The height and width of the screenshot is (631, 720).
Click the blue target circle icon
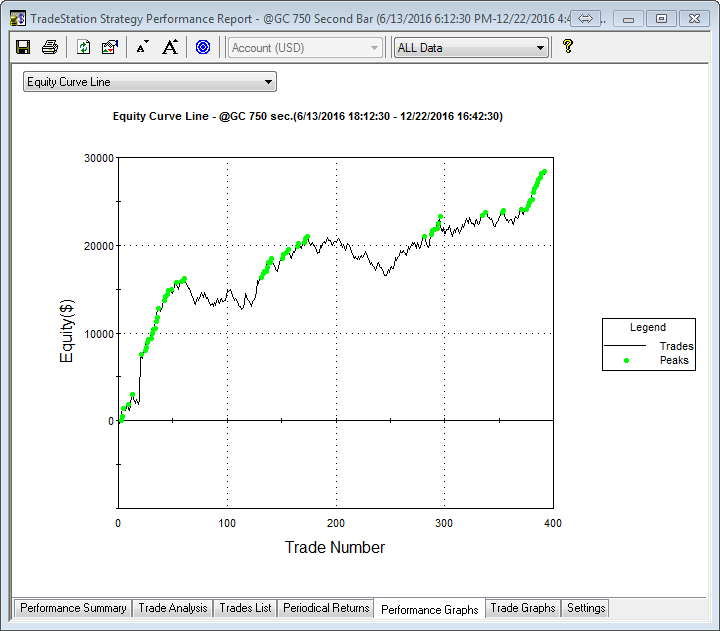203,47
